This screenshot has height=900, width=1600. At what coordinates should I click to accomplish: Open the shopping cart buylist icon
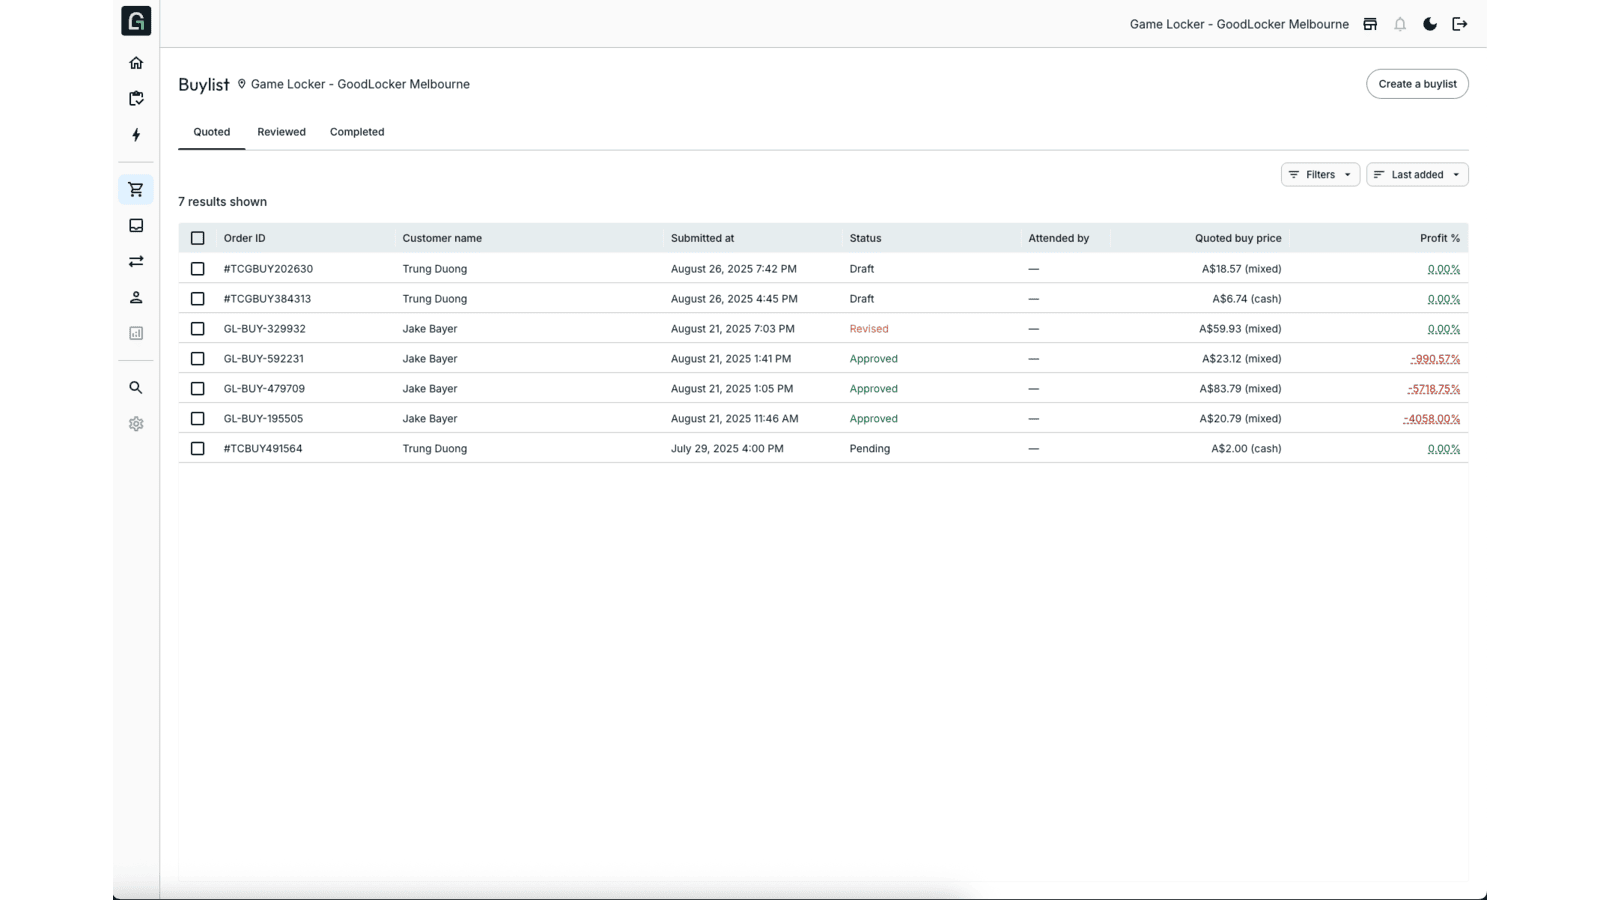[x=136, y=189]
